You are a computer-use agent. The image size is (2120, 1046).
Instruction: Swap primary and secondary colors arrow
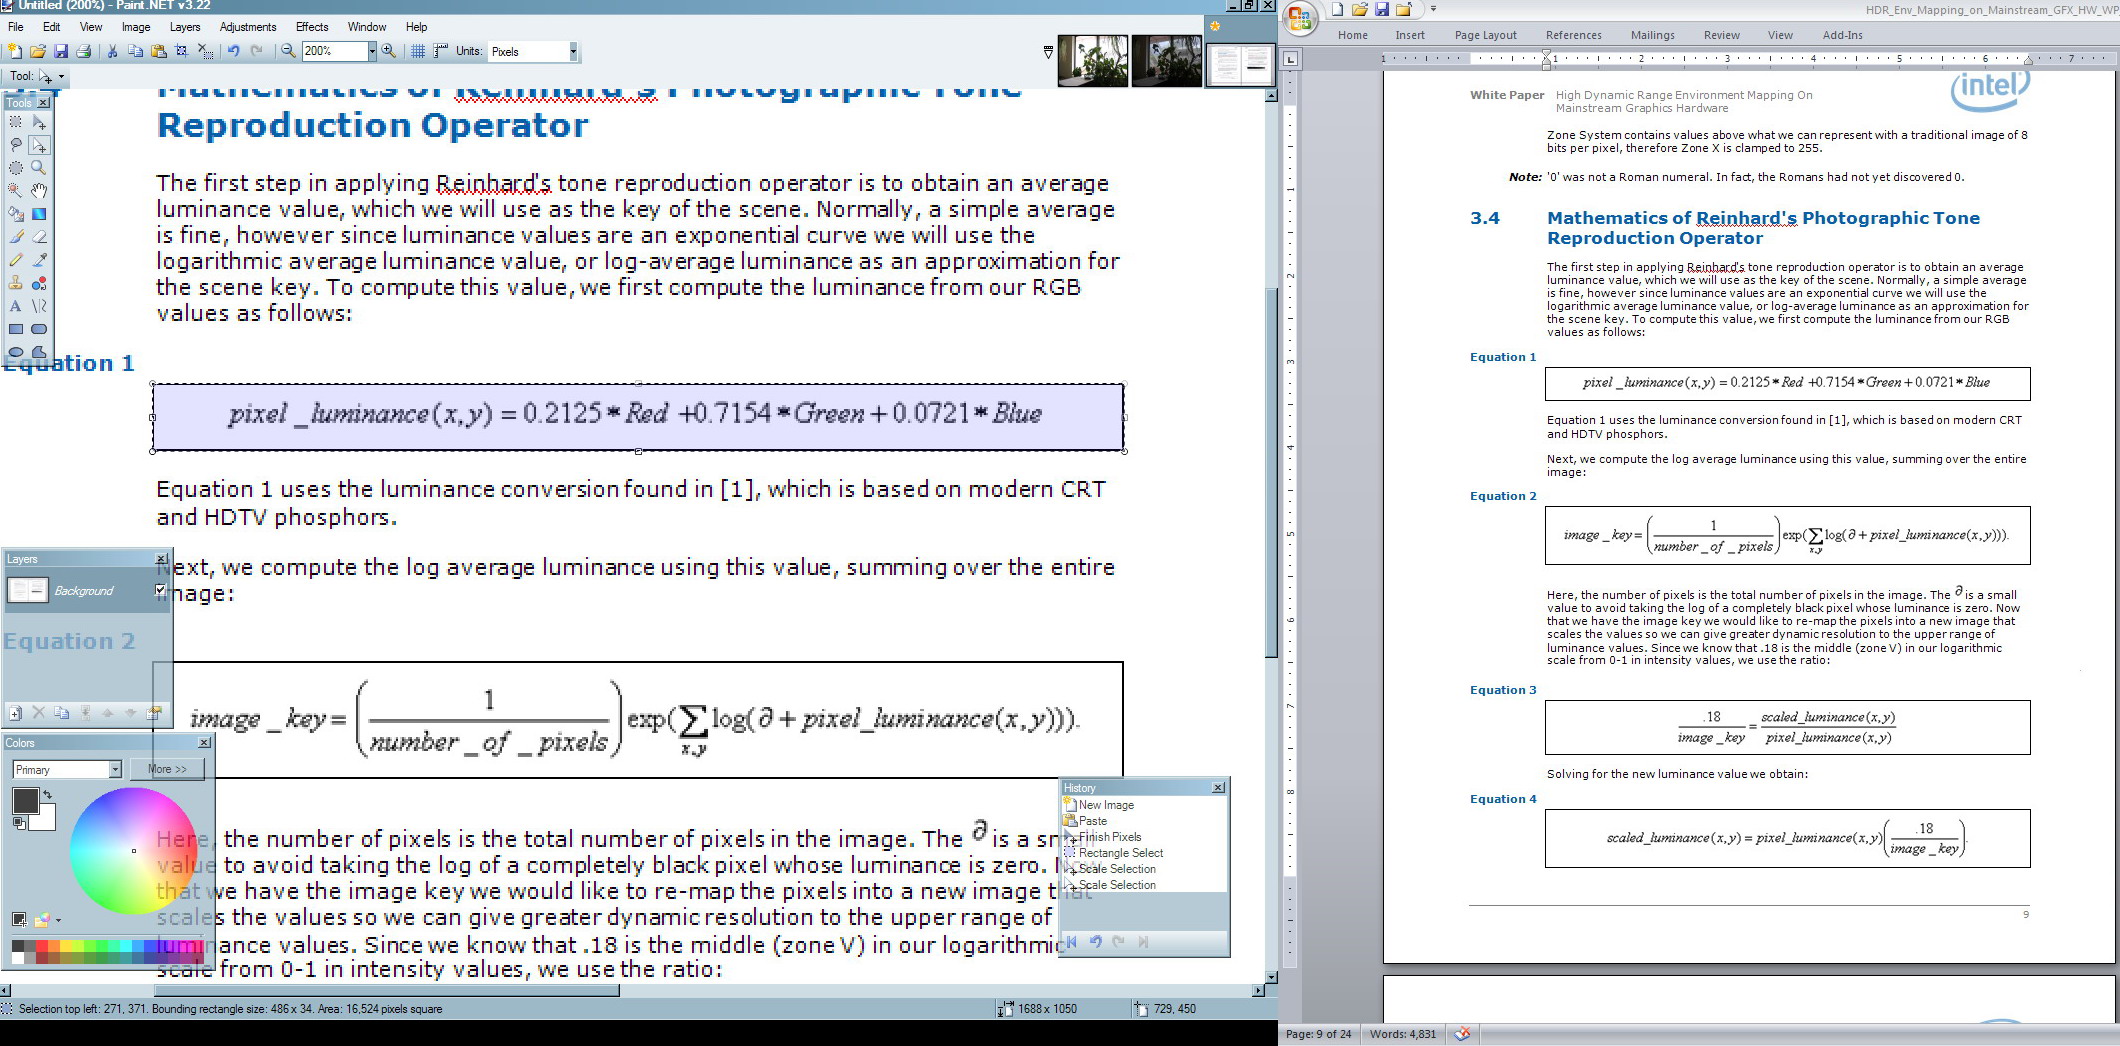point(47,795)
